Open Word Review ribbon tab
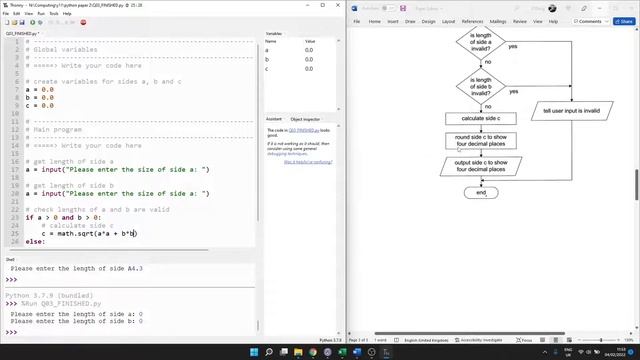Image resolution: width=640 pixels, height=360 pixels. coord(520,21)
